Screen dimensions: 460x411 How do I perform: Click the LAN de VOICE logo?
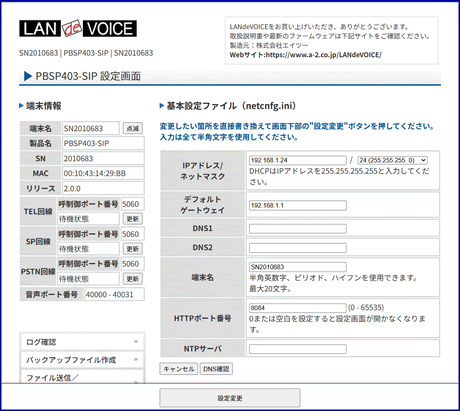click(78, 28)
